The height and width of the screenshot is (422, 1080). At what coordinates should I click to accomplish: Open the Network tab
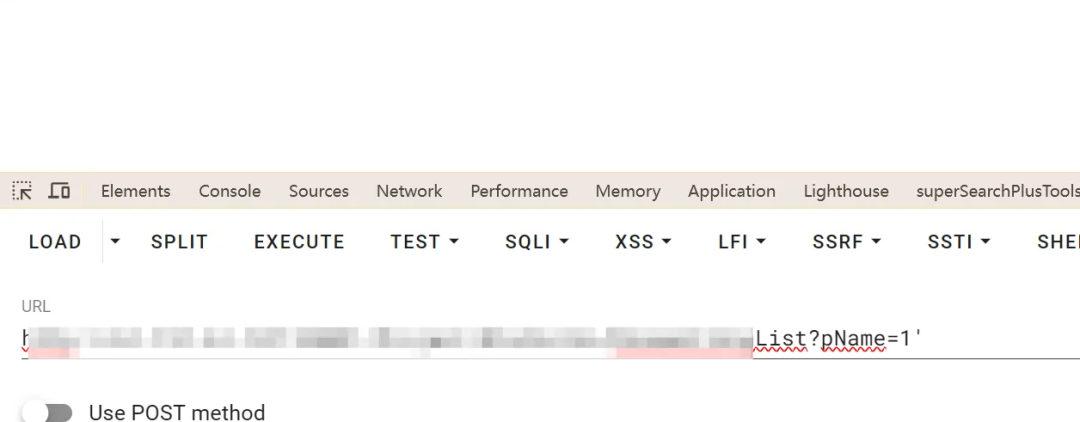click(409, 191)
